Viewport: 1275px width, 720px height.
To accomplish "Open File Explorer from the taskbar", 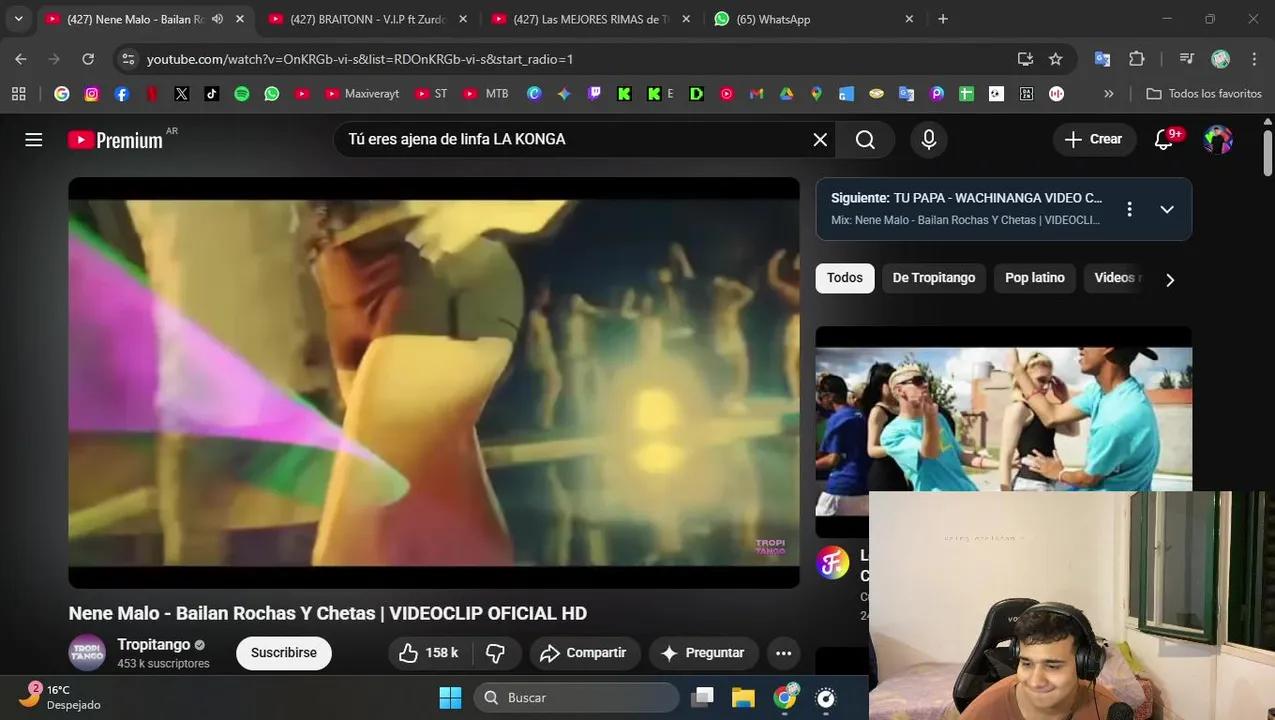I will [x=743, y=698].
